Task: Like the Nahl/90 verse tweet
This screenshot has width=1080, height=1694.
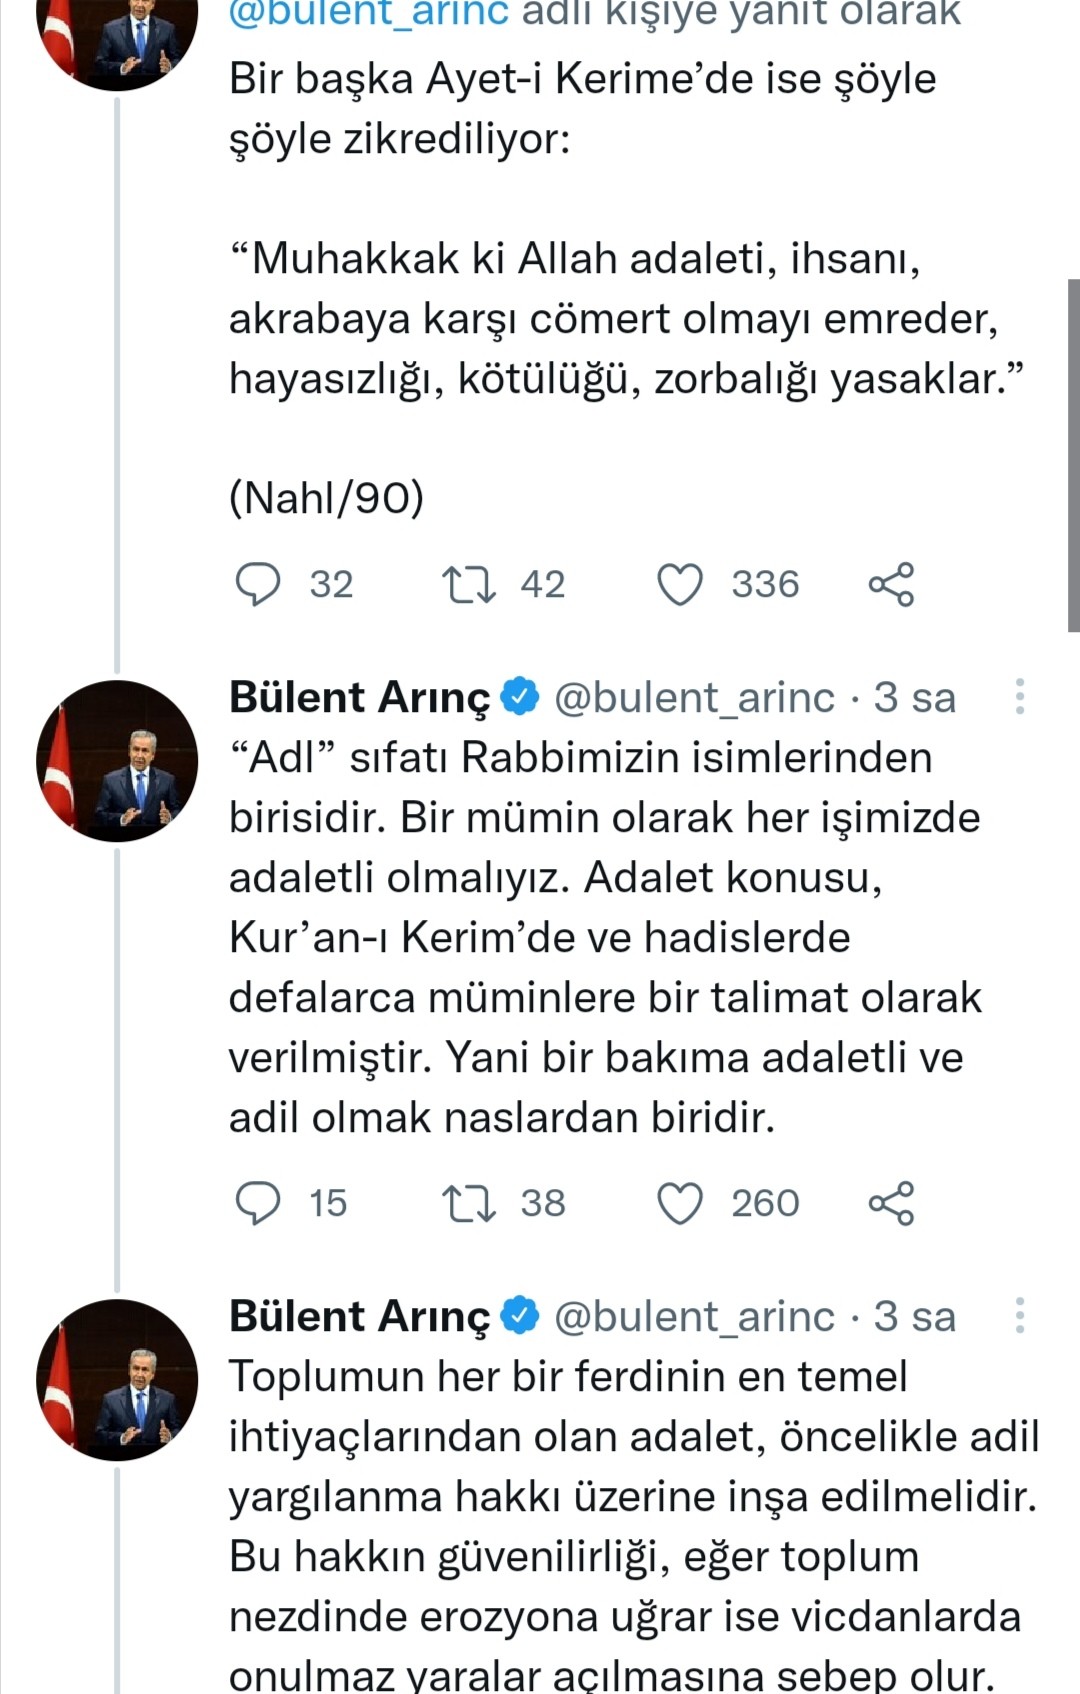Action: click(x=680, y=585)
